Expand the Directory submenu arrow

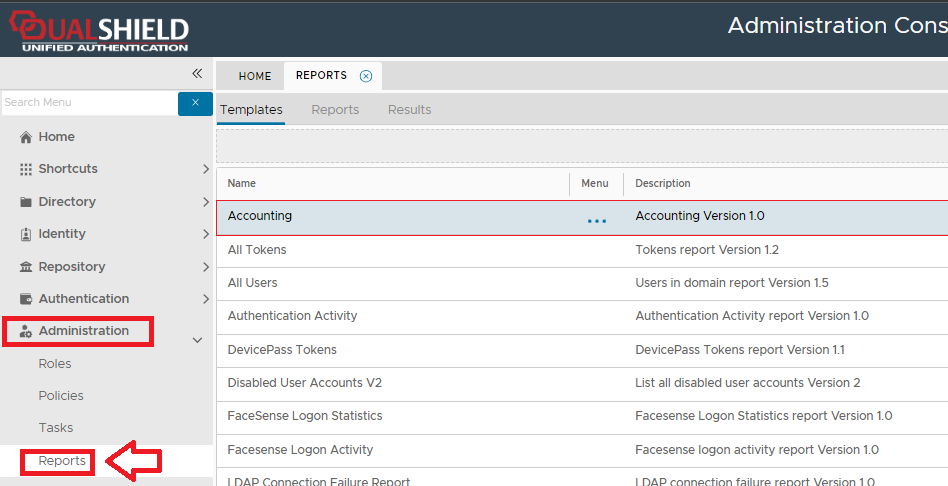pyautogui.click(x=205, y=202)
